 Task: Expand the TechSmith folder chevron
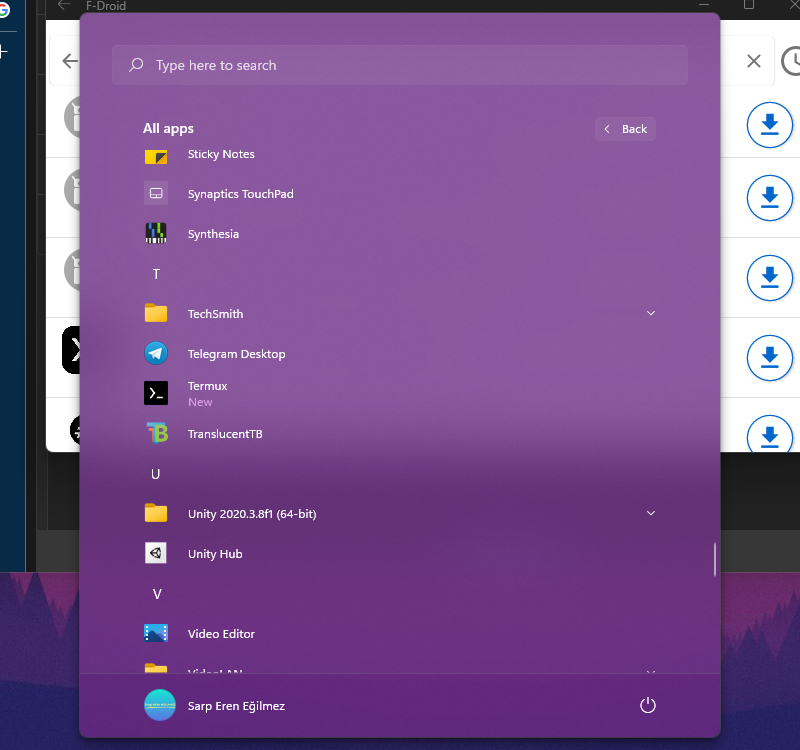tap(651, 313)
